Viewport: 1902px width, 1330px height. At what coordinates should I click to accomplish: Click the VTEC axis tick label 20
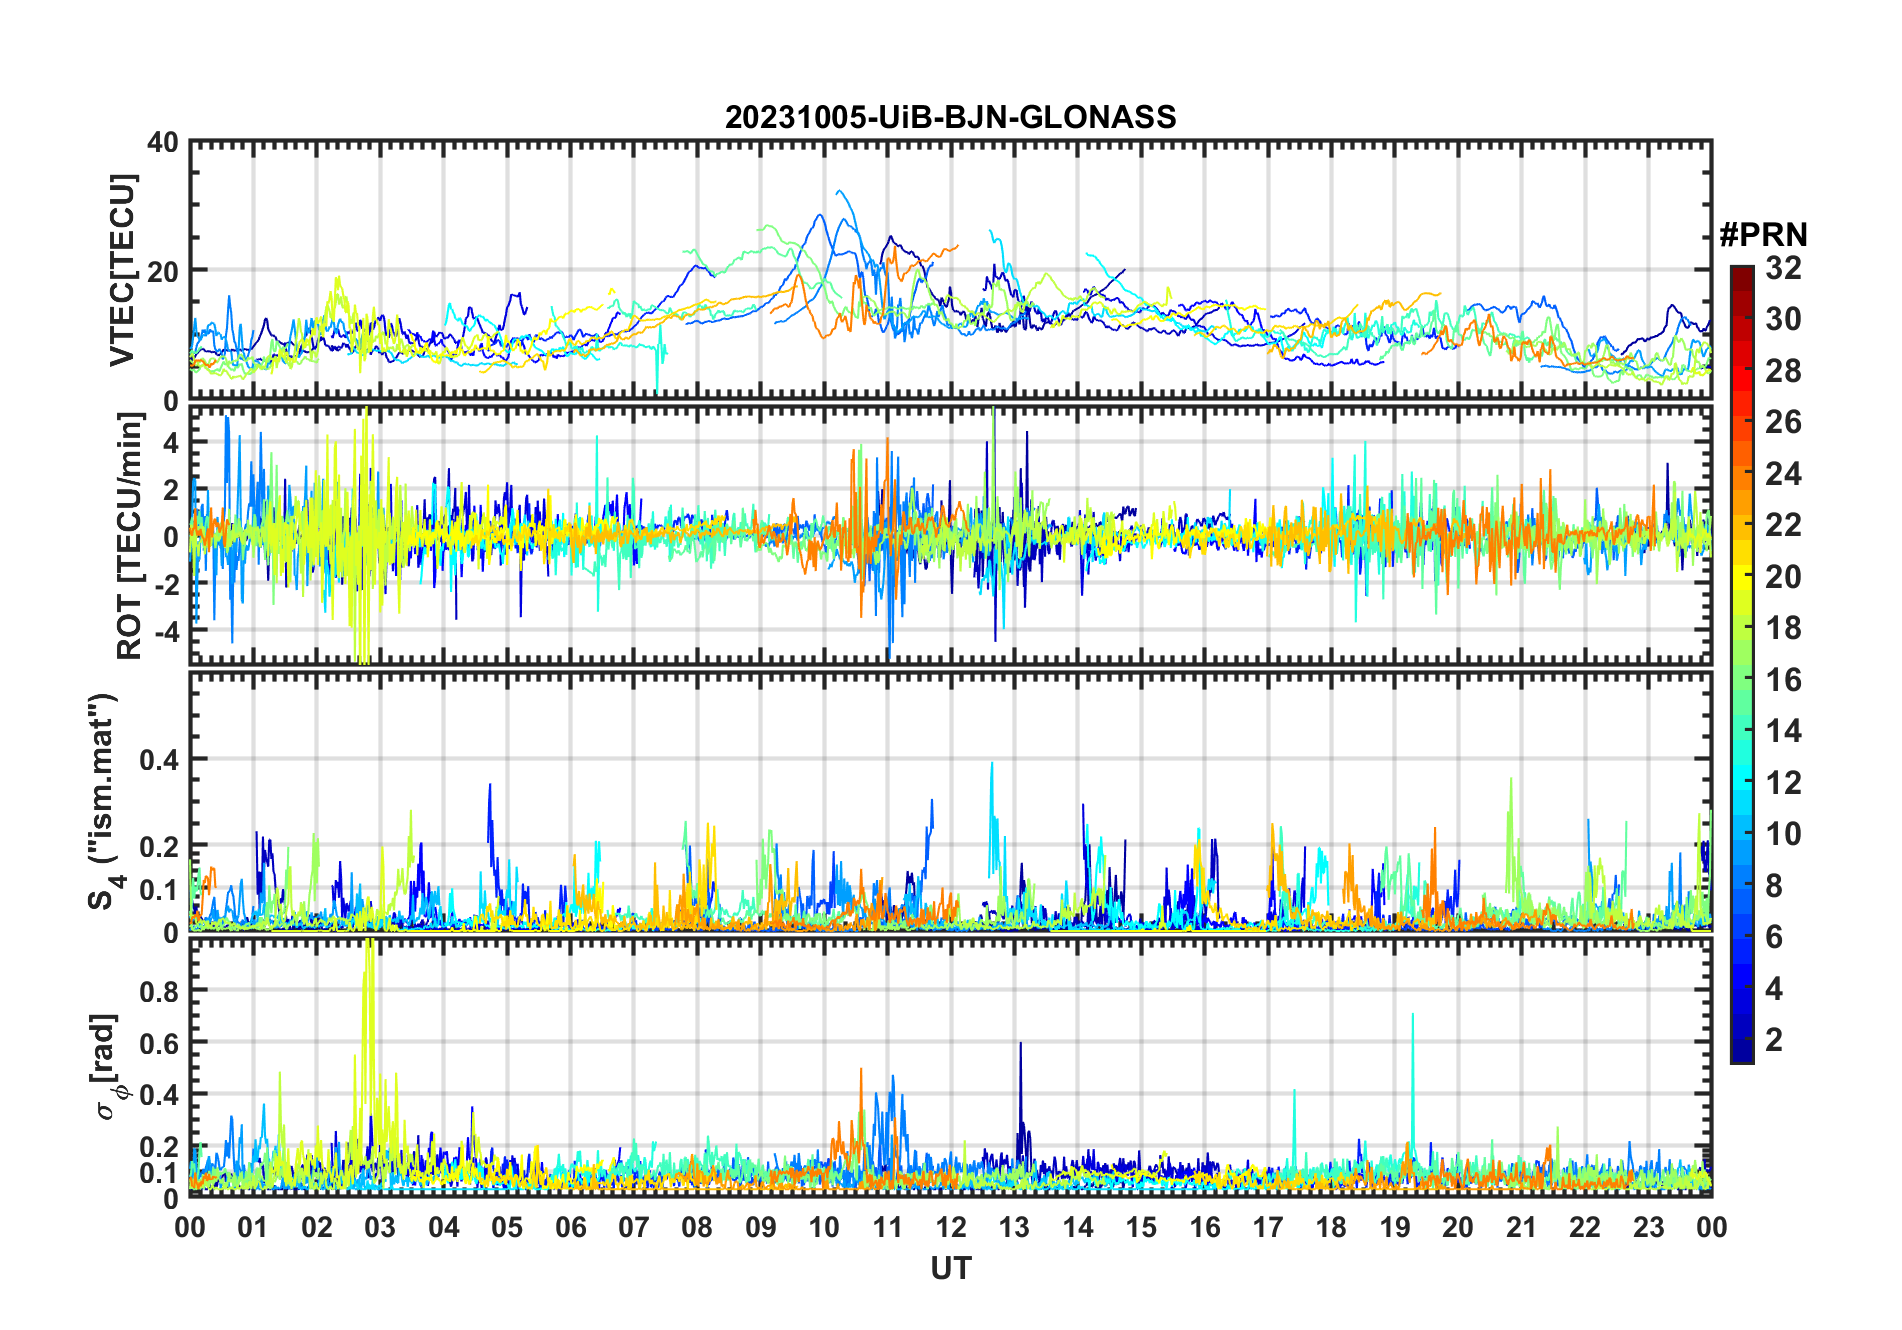[x=163, y=271]
